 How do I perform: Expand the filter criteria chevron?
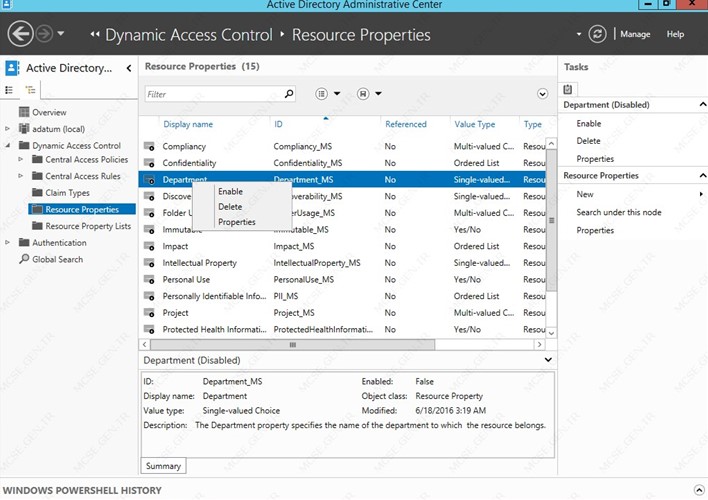[542, 93]
